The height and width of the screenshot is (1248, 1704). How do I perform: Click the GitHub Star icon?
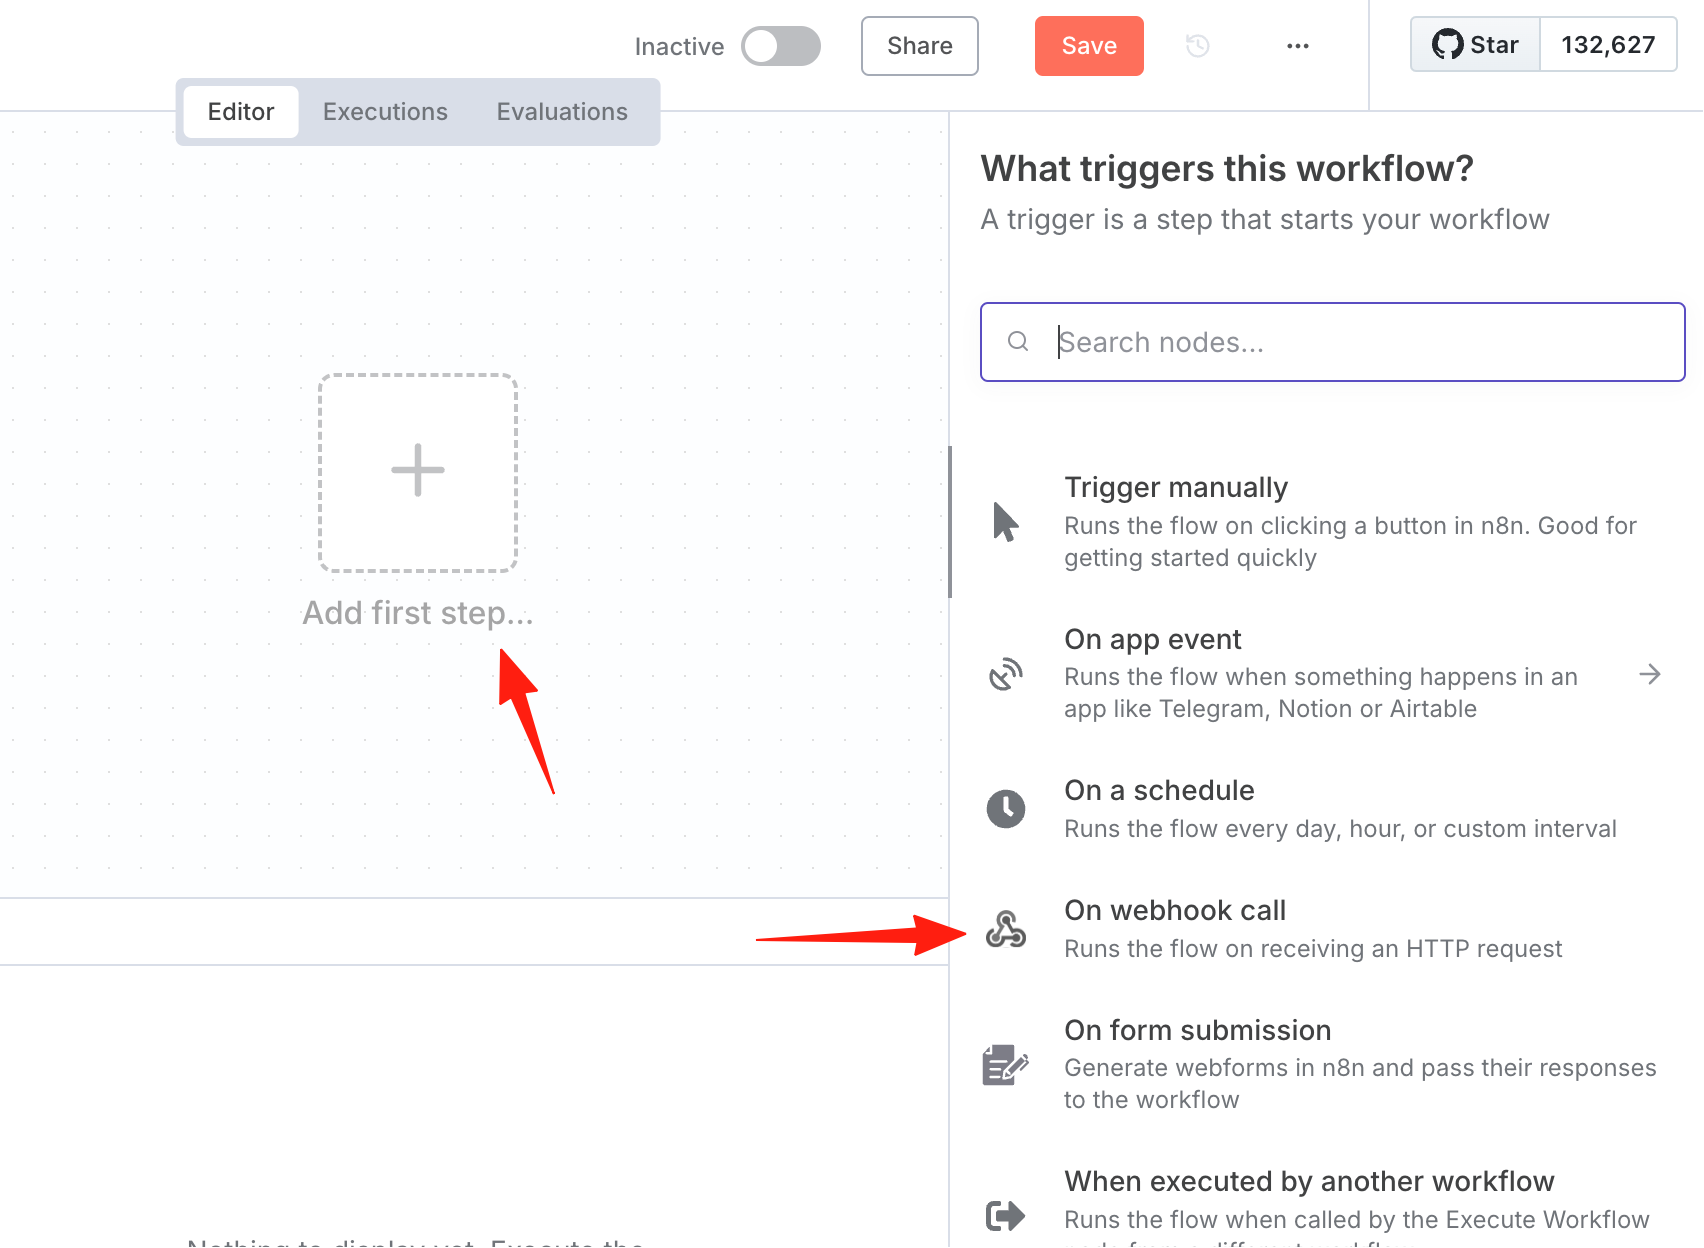pos(1447,44)
